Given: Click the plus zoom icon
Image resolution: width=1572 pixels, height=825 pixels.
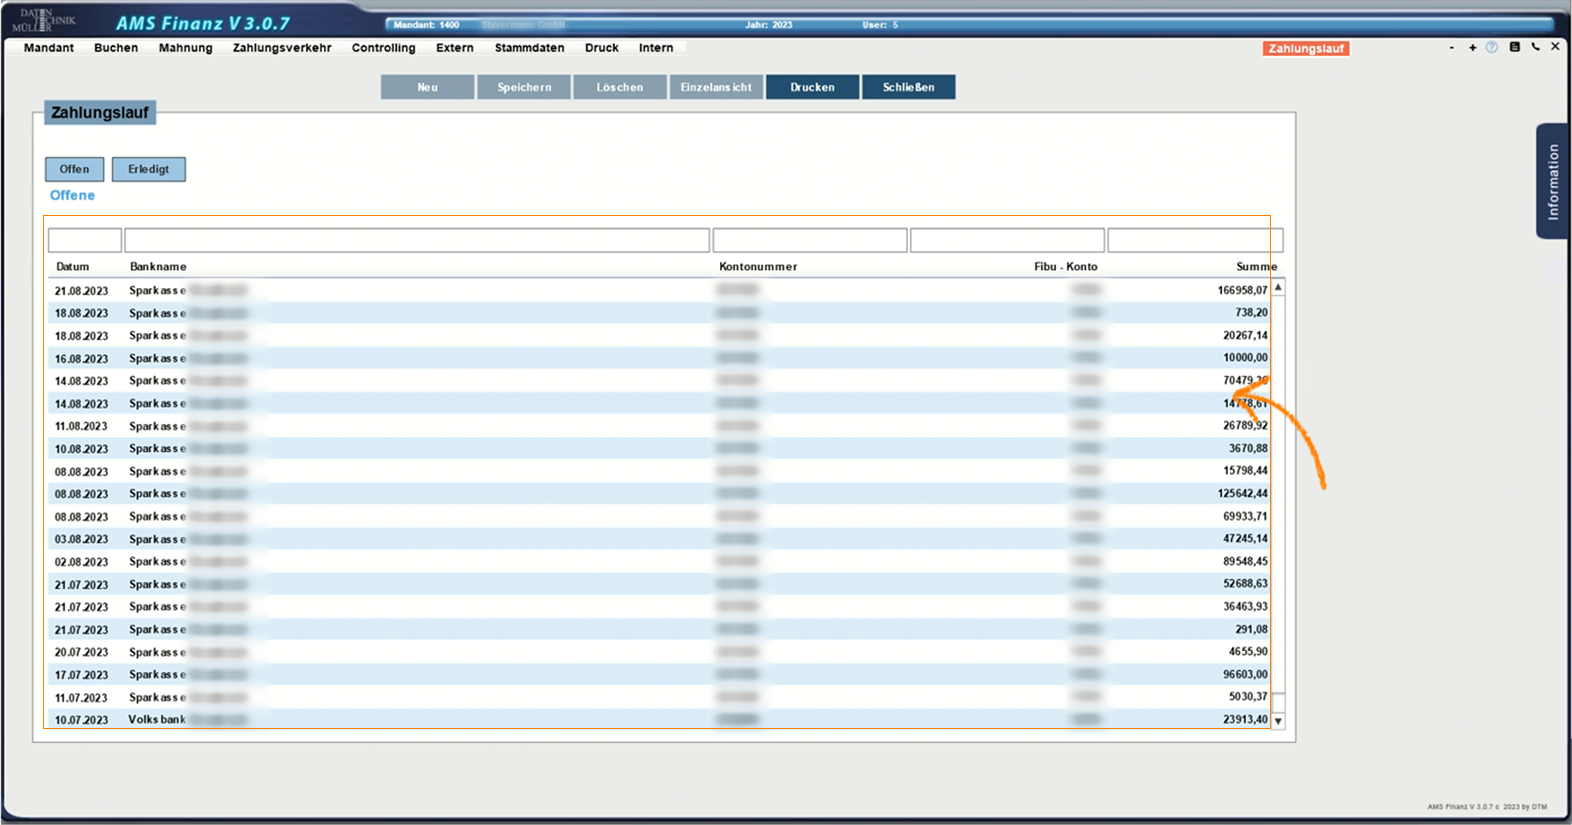Looking at the screenshot, I should tap(1472, 47).
